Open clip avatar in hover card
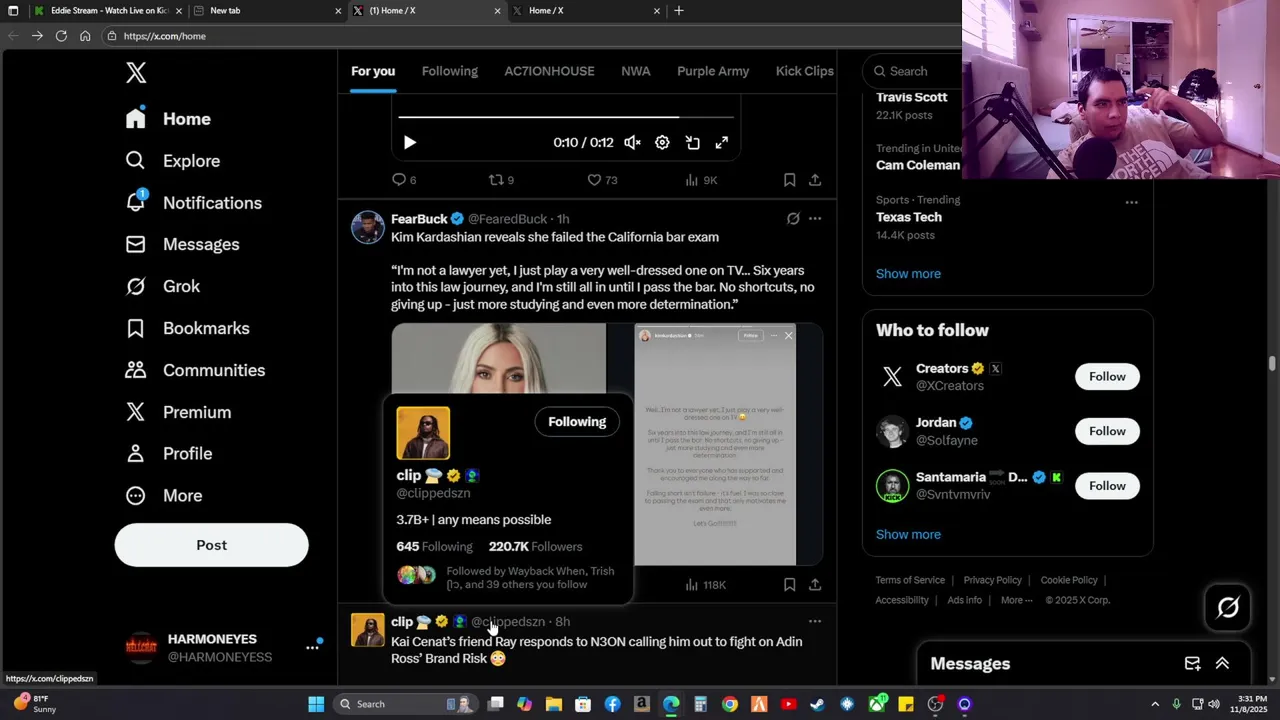Viewport: 1280px width, 720px height. (423, 433)
